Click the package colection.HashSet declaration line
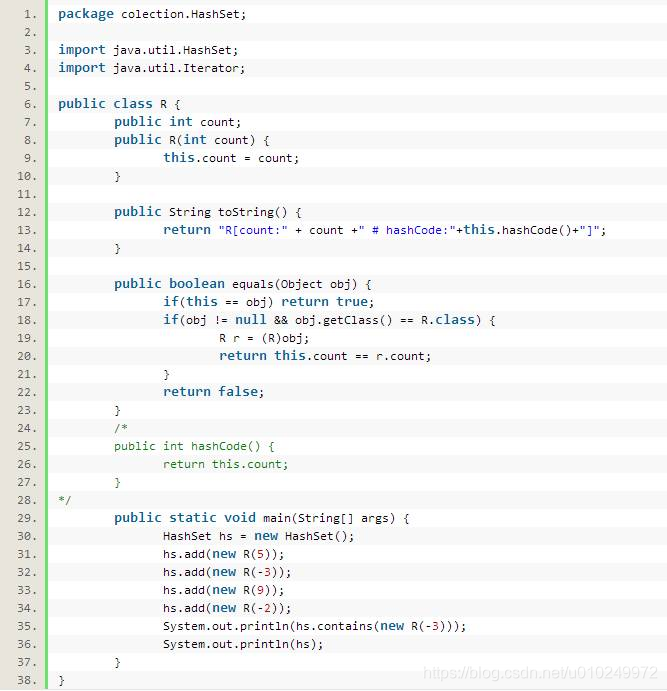This screenshot has height=691, width=667. tap(152, 14)
